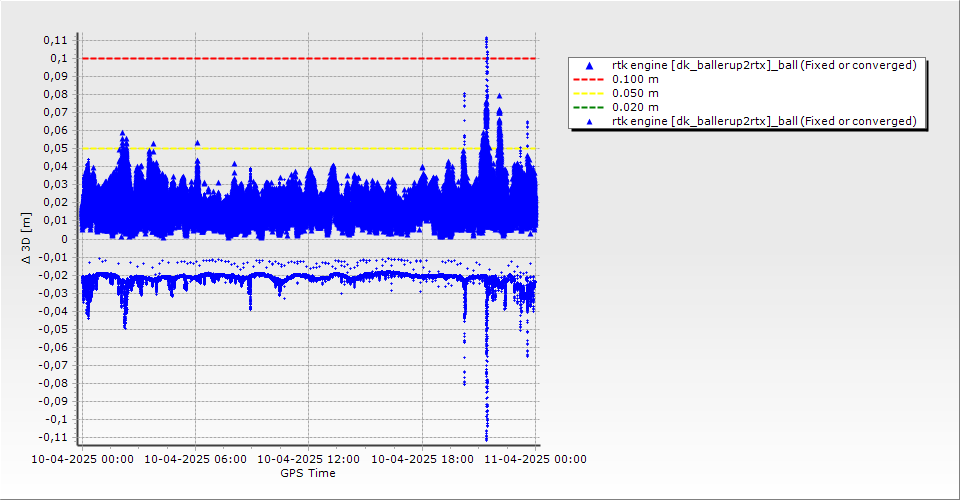Click the 0,11 tick on the vertical axis

pos(56,40)
